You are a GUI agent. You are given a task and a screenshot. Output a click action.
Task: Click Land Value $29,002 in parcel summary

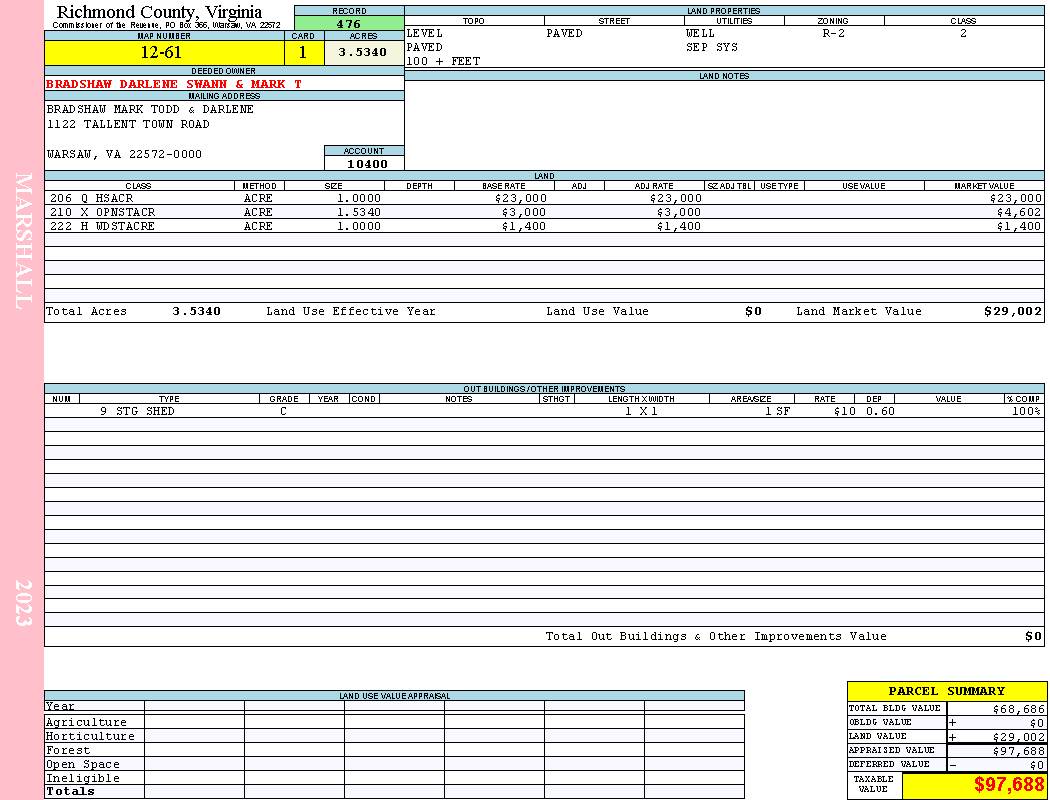[1018, 737]
